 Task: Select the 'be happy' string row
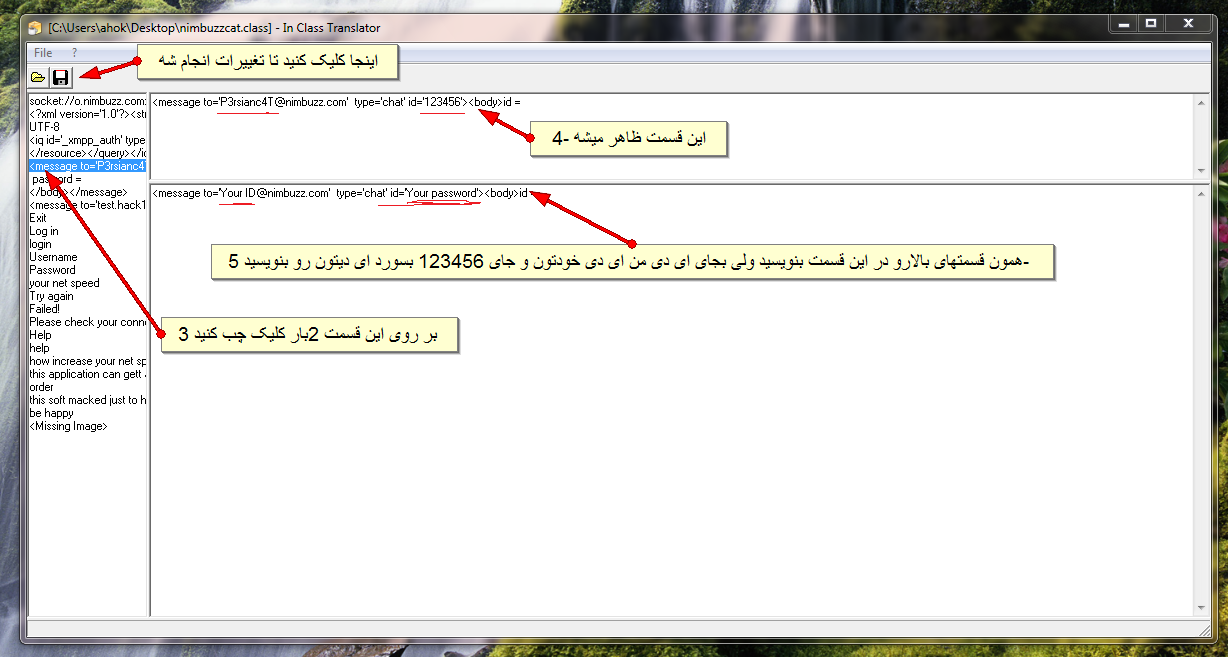[x=88, y=413]
